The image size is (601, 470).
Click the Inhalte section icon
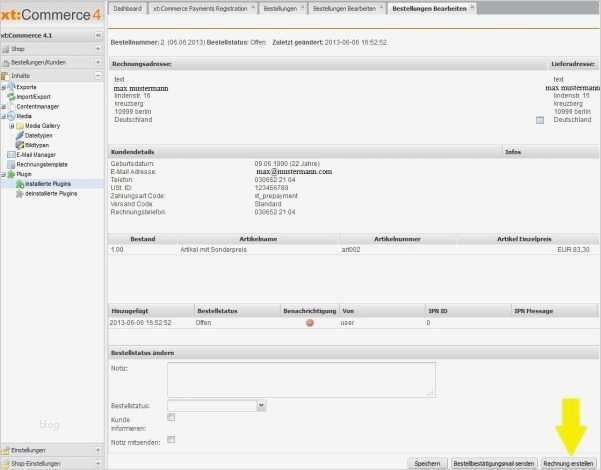(5, 76)
